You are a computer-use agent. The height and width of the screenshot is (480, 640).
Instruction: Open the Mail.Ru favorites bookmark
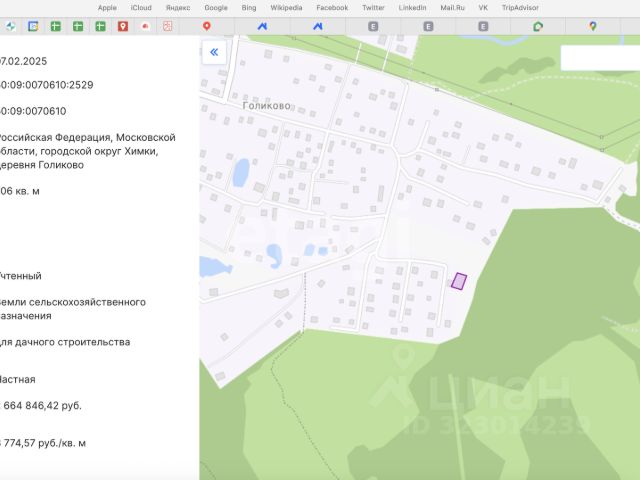click(x=452, y=8)
